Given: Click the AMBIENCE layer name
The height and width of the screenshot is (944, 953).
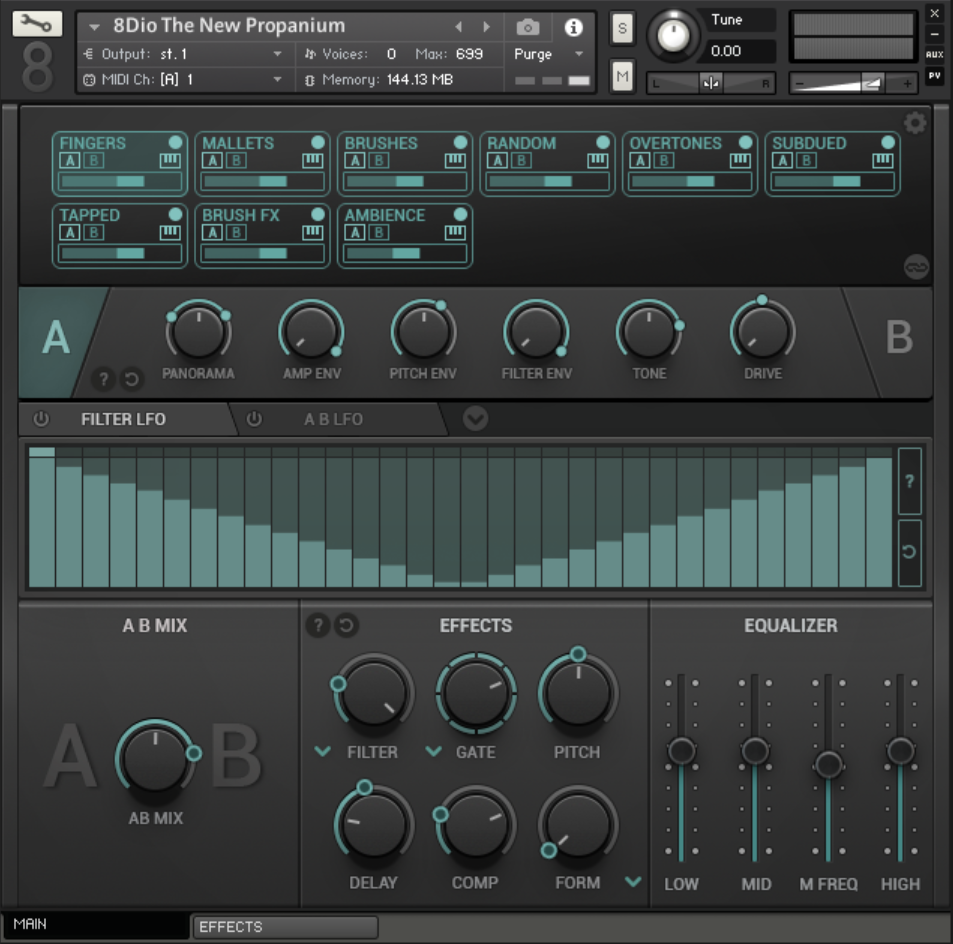Looking at the screenshot, I should tap(385, 215).
